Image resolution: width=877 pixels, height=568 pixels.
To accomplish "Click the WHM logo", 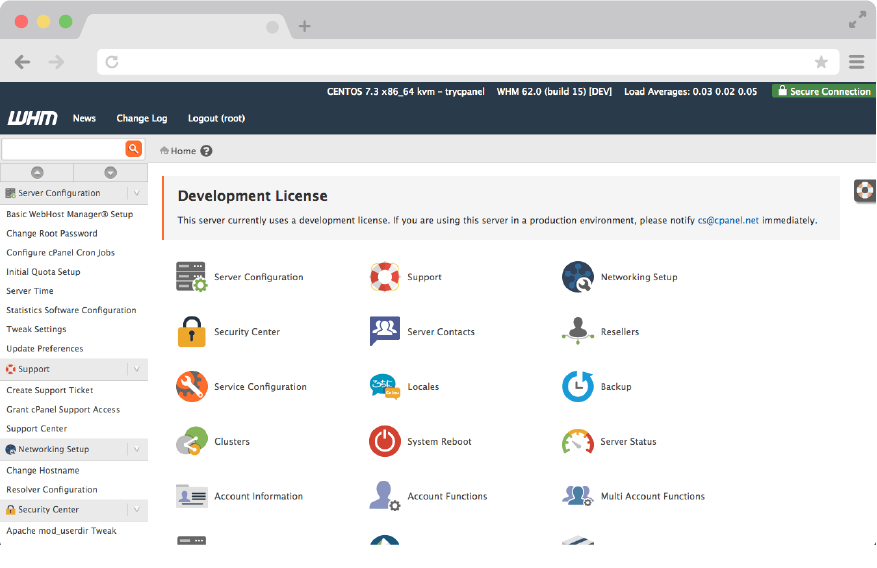I will 32,118.
